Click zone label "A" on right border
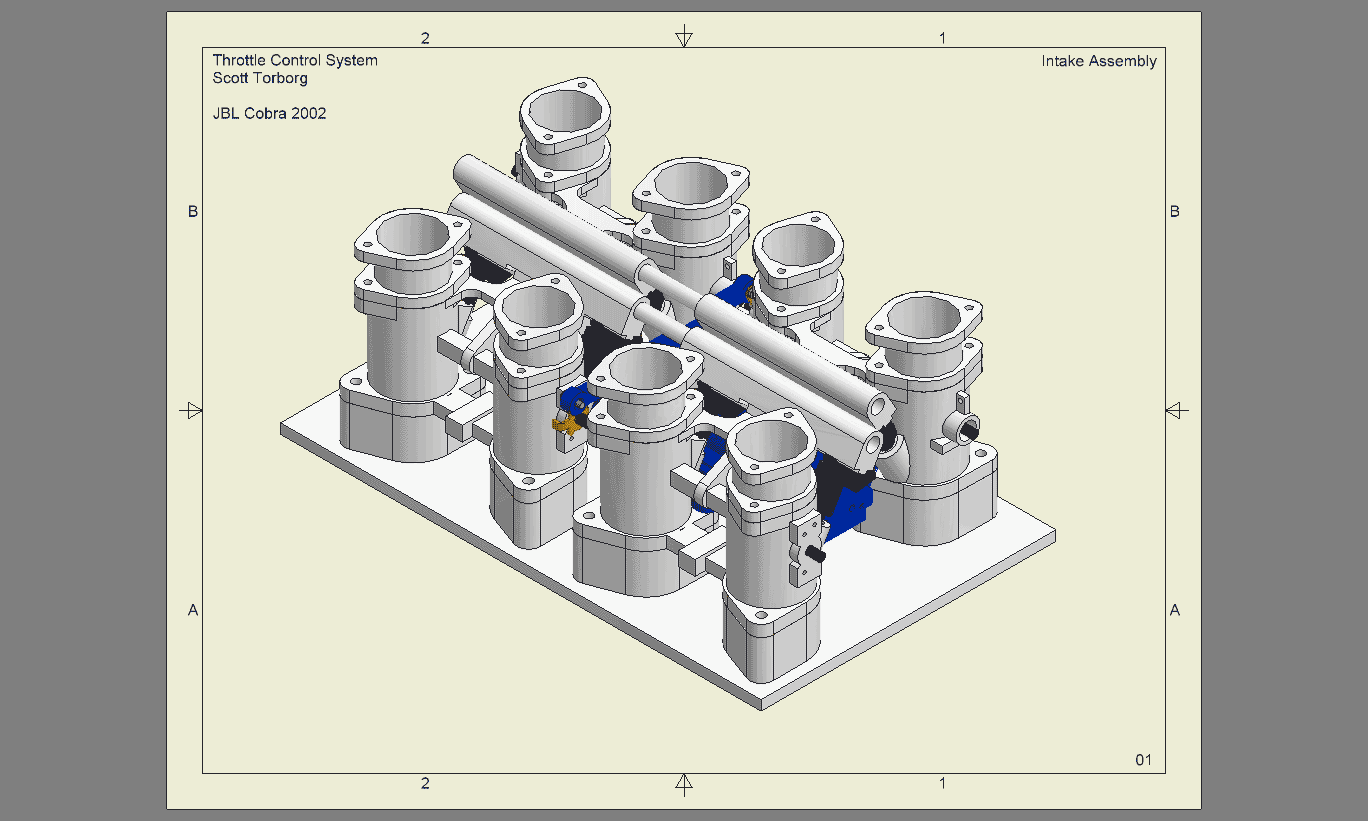1368x821 pixels. click(1175, 610)
